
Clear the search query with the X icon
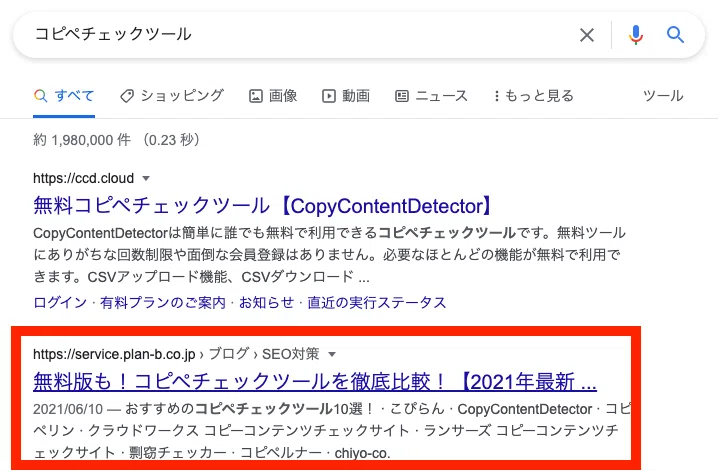pos(587,35)
